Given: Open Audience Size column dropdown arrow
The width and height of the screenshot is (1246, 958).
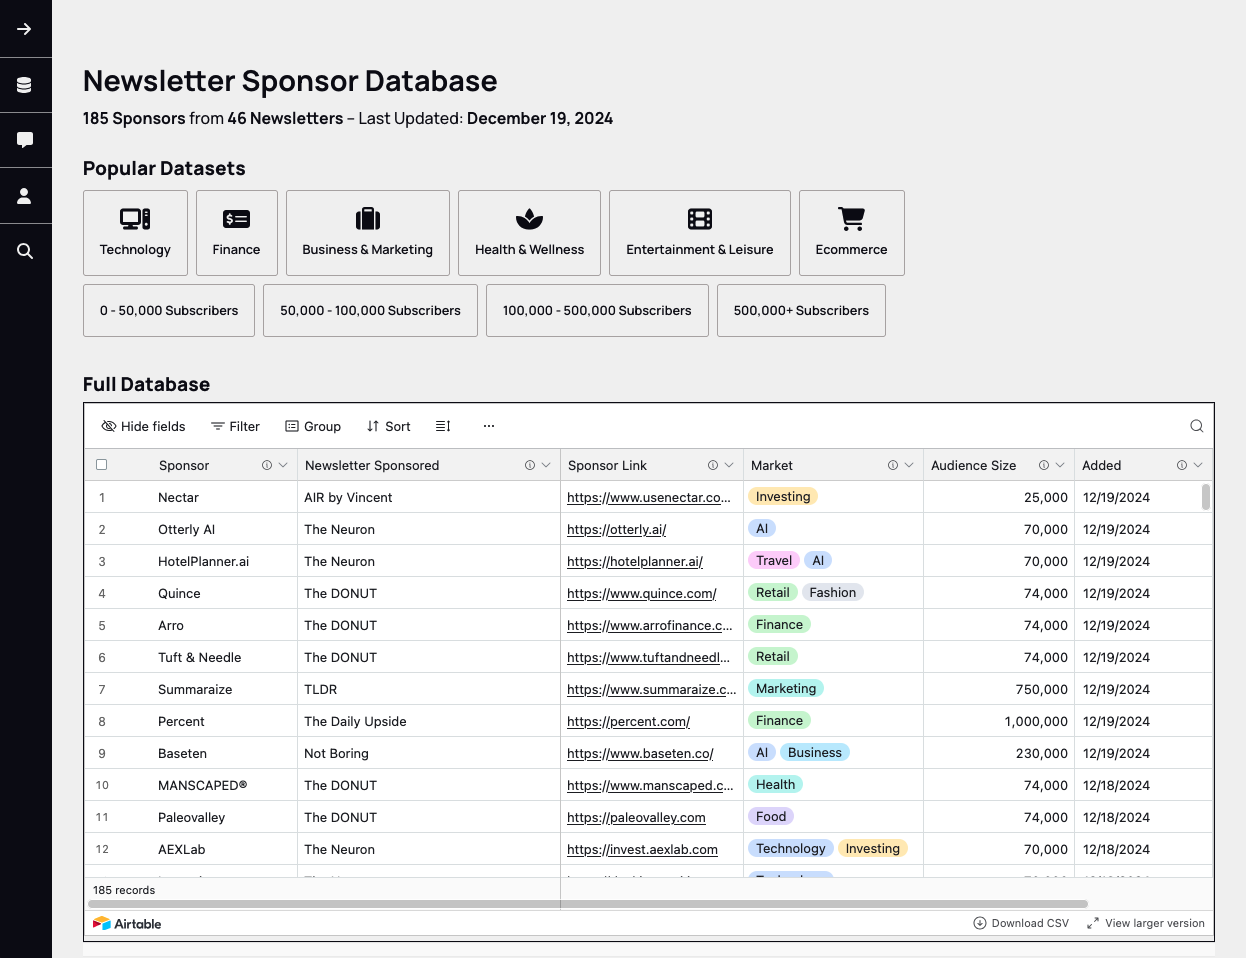Looking at the screenshot, I should pyautogui.click(x=1060, y=465).
